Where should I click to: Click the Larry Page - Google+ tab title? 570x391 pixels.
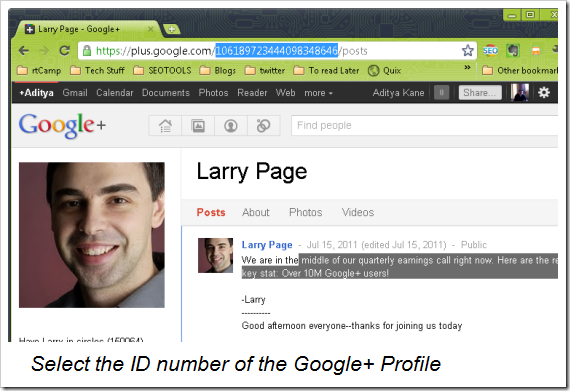79,29
